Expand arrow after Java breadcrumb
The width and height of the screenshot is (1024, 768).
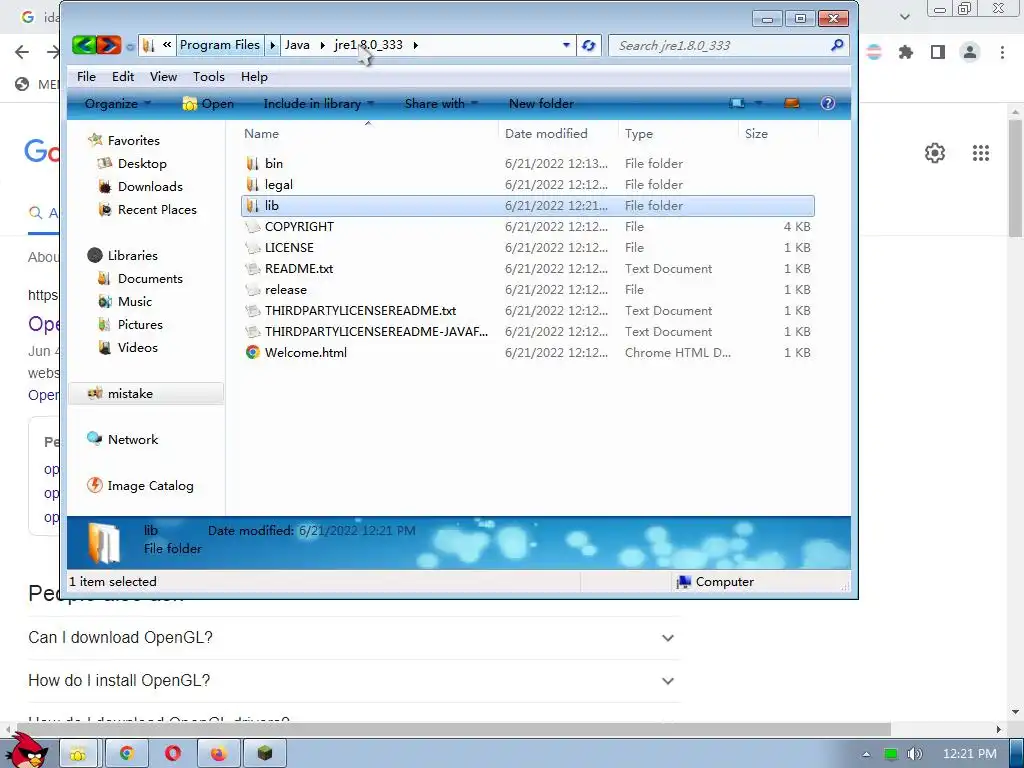pyautogui.click(x=323, y=45)
